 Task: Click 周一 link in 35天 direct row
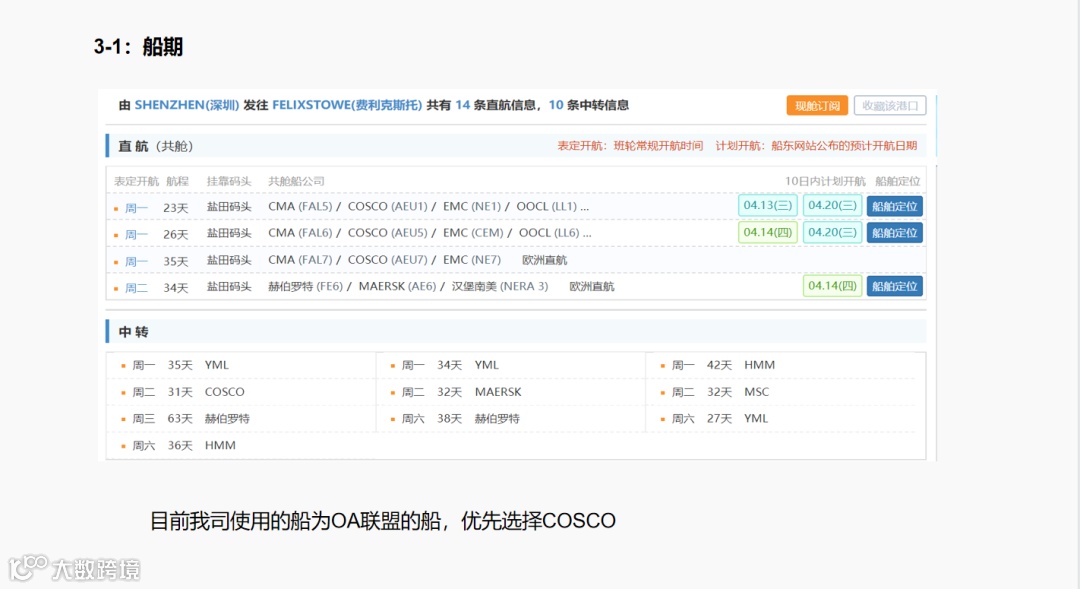point(136,261)
